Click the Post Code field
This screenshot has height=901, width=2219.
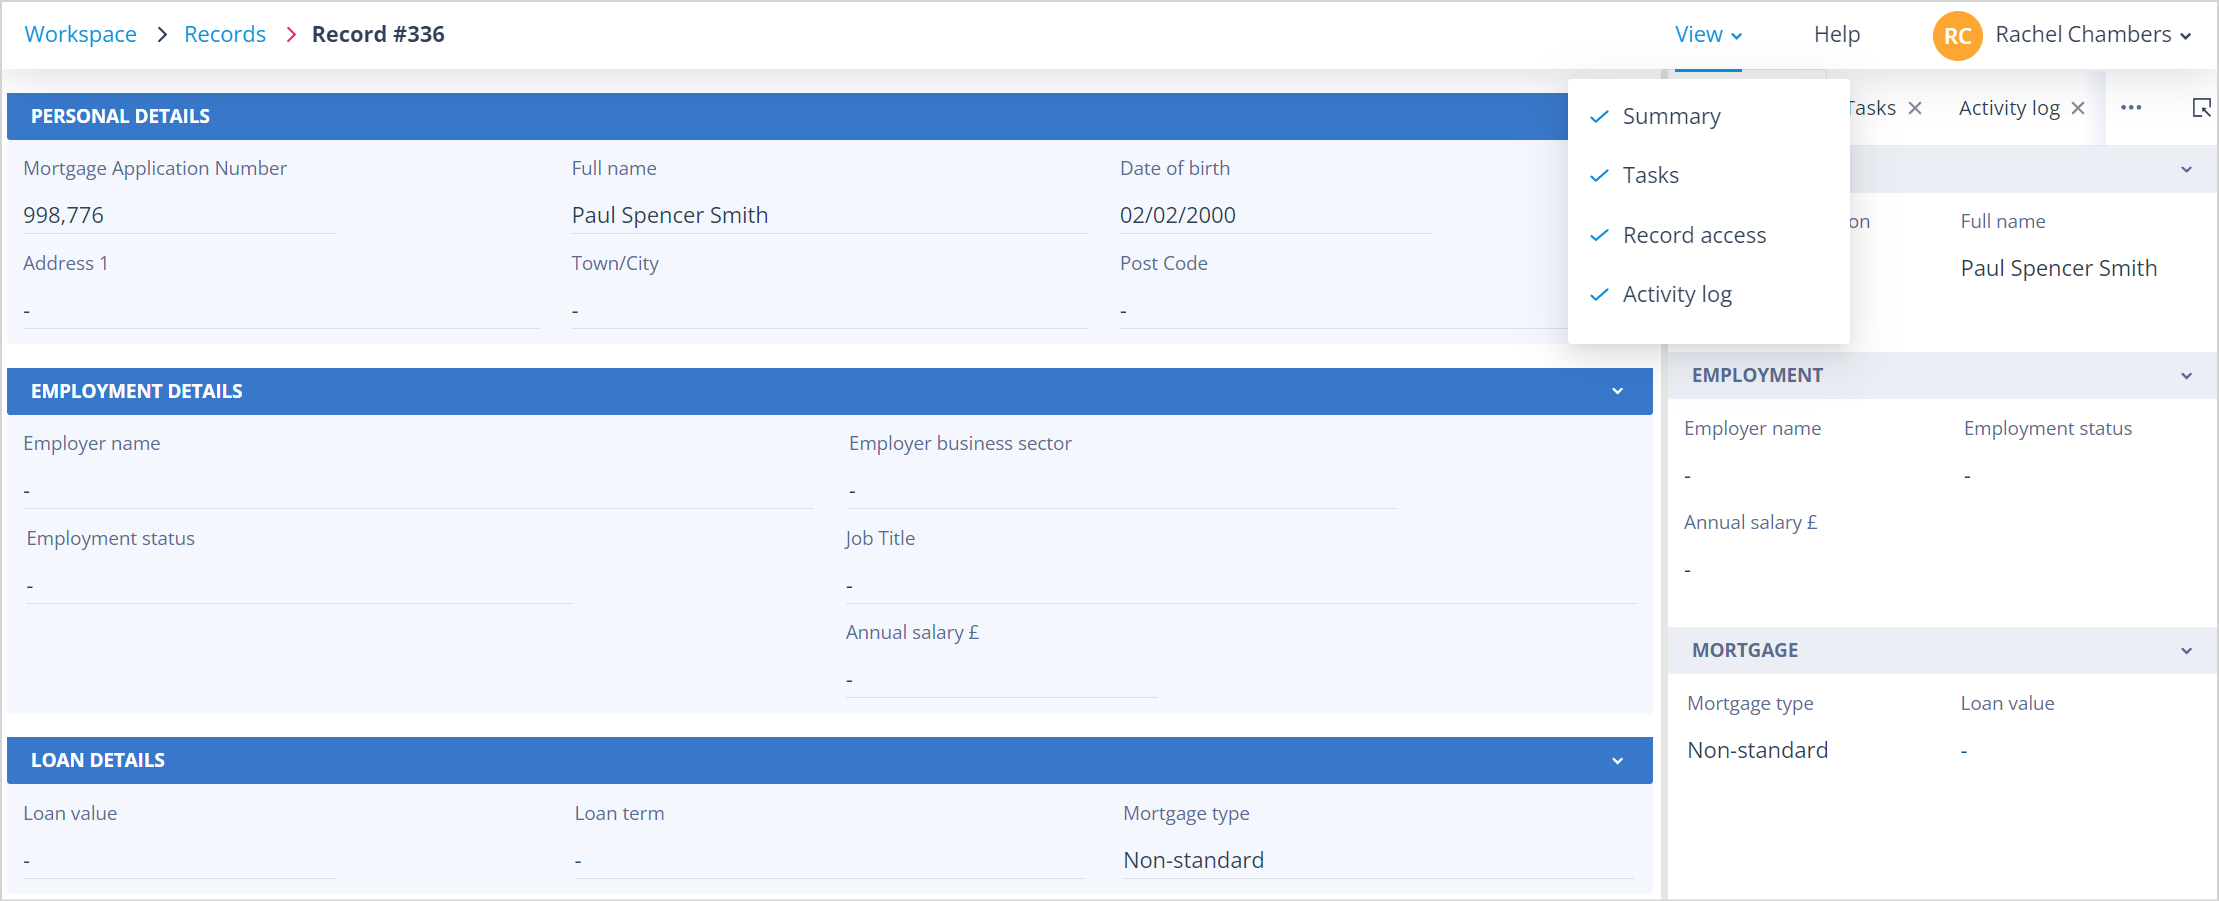[1343, 310]
